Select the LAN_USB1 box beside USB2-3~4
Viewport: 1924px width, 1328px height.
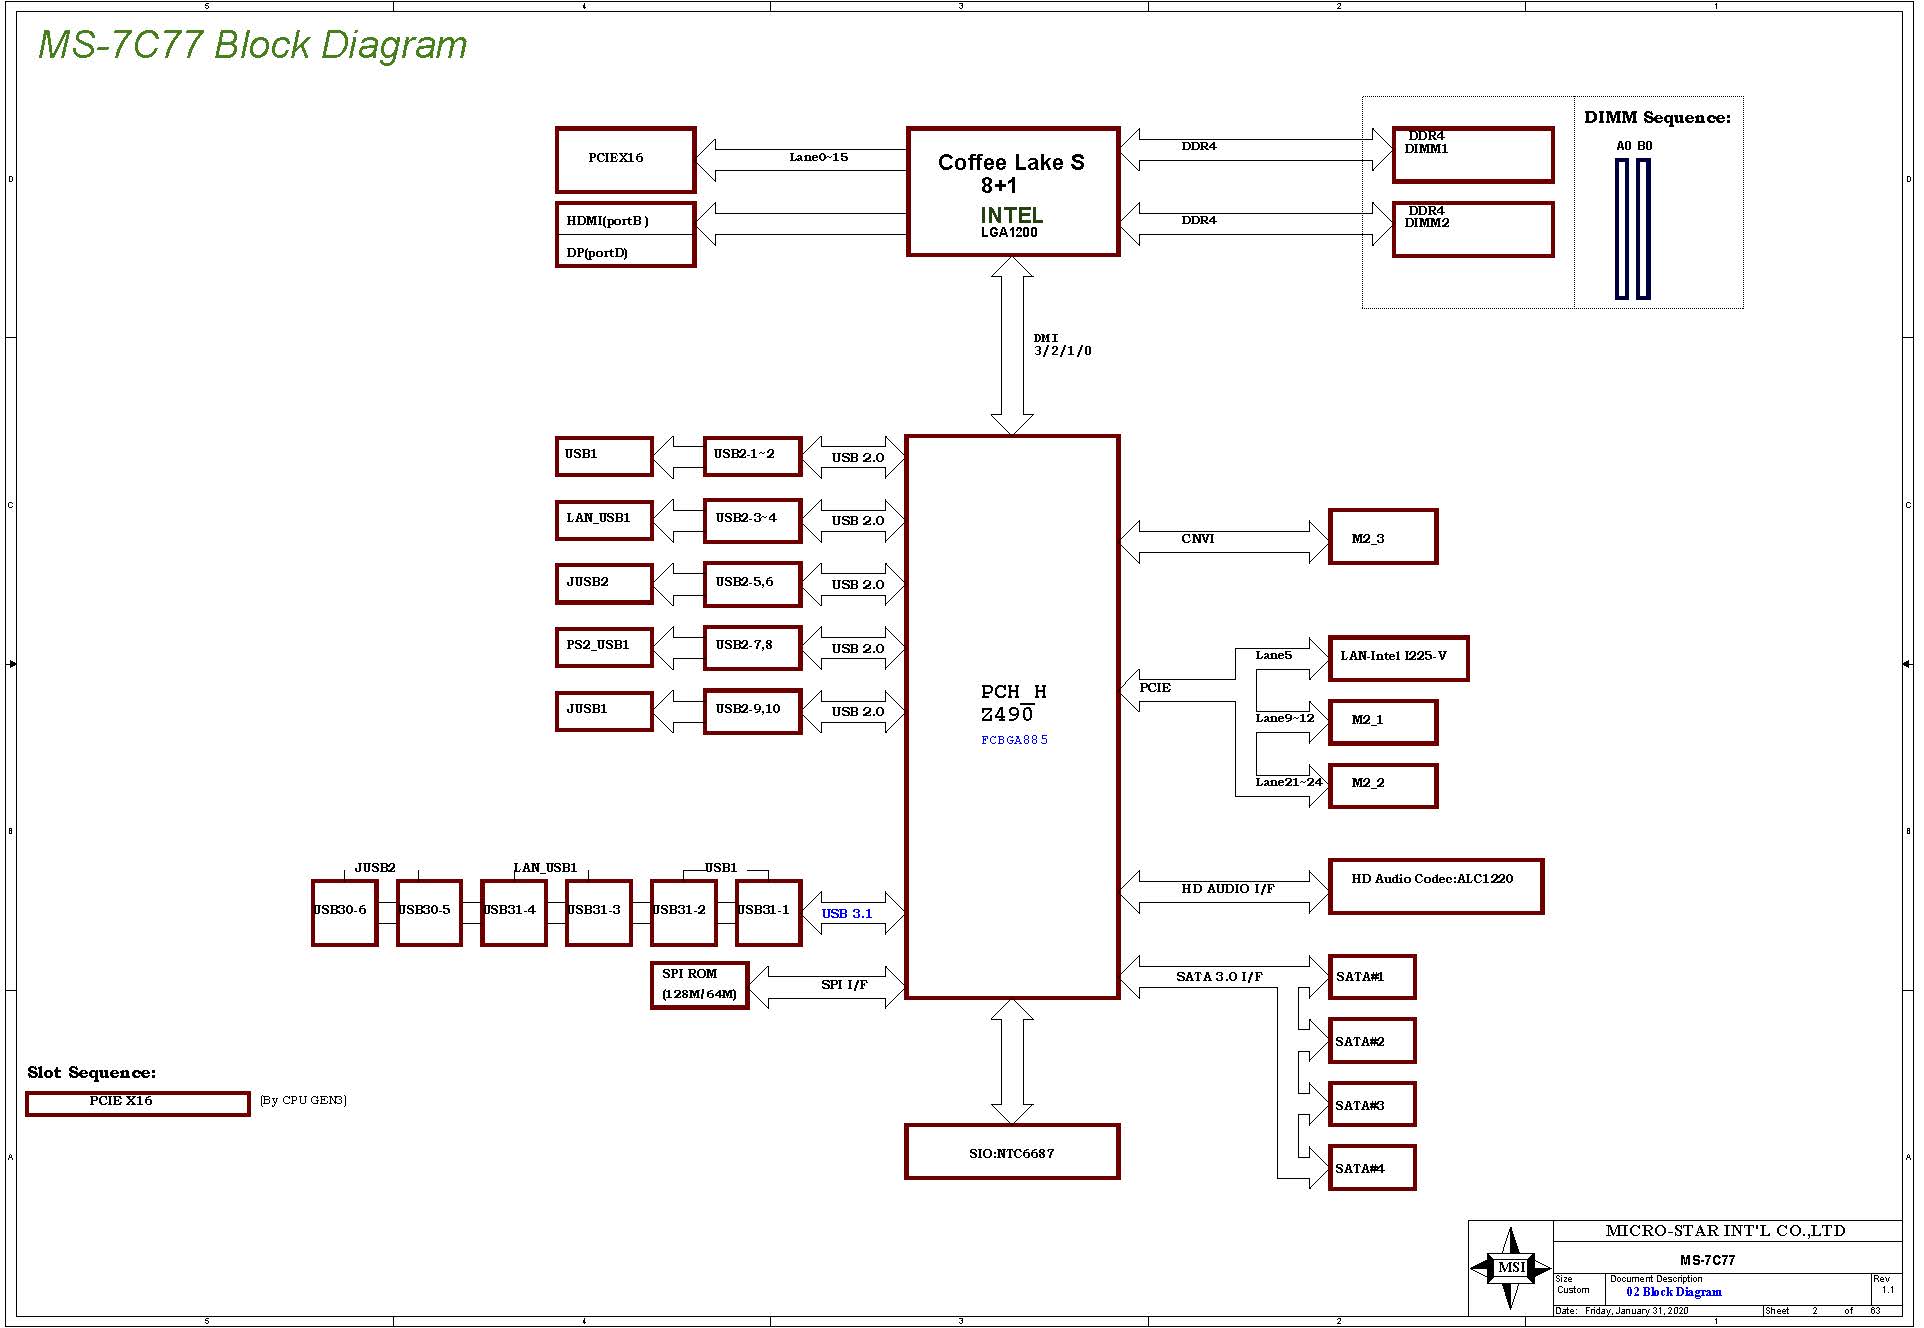604,520
